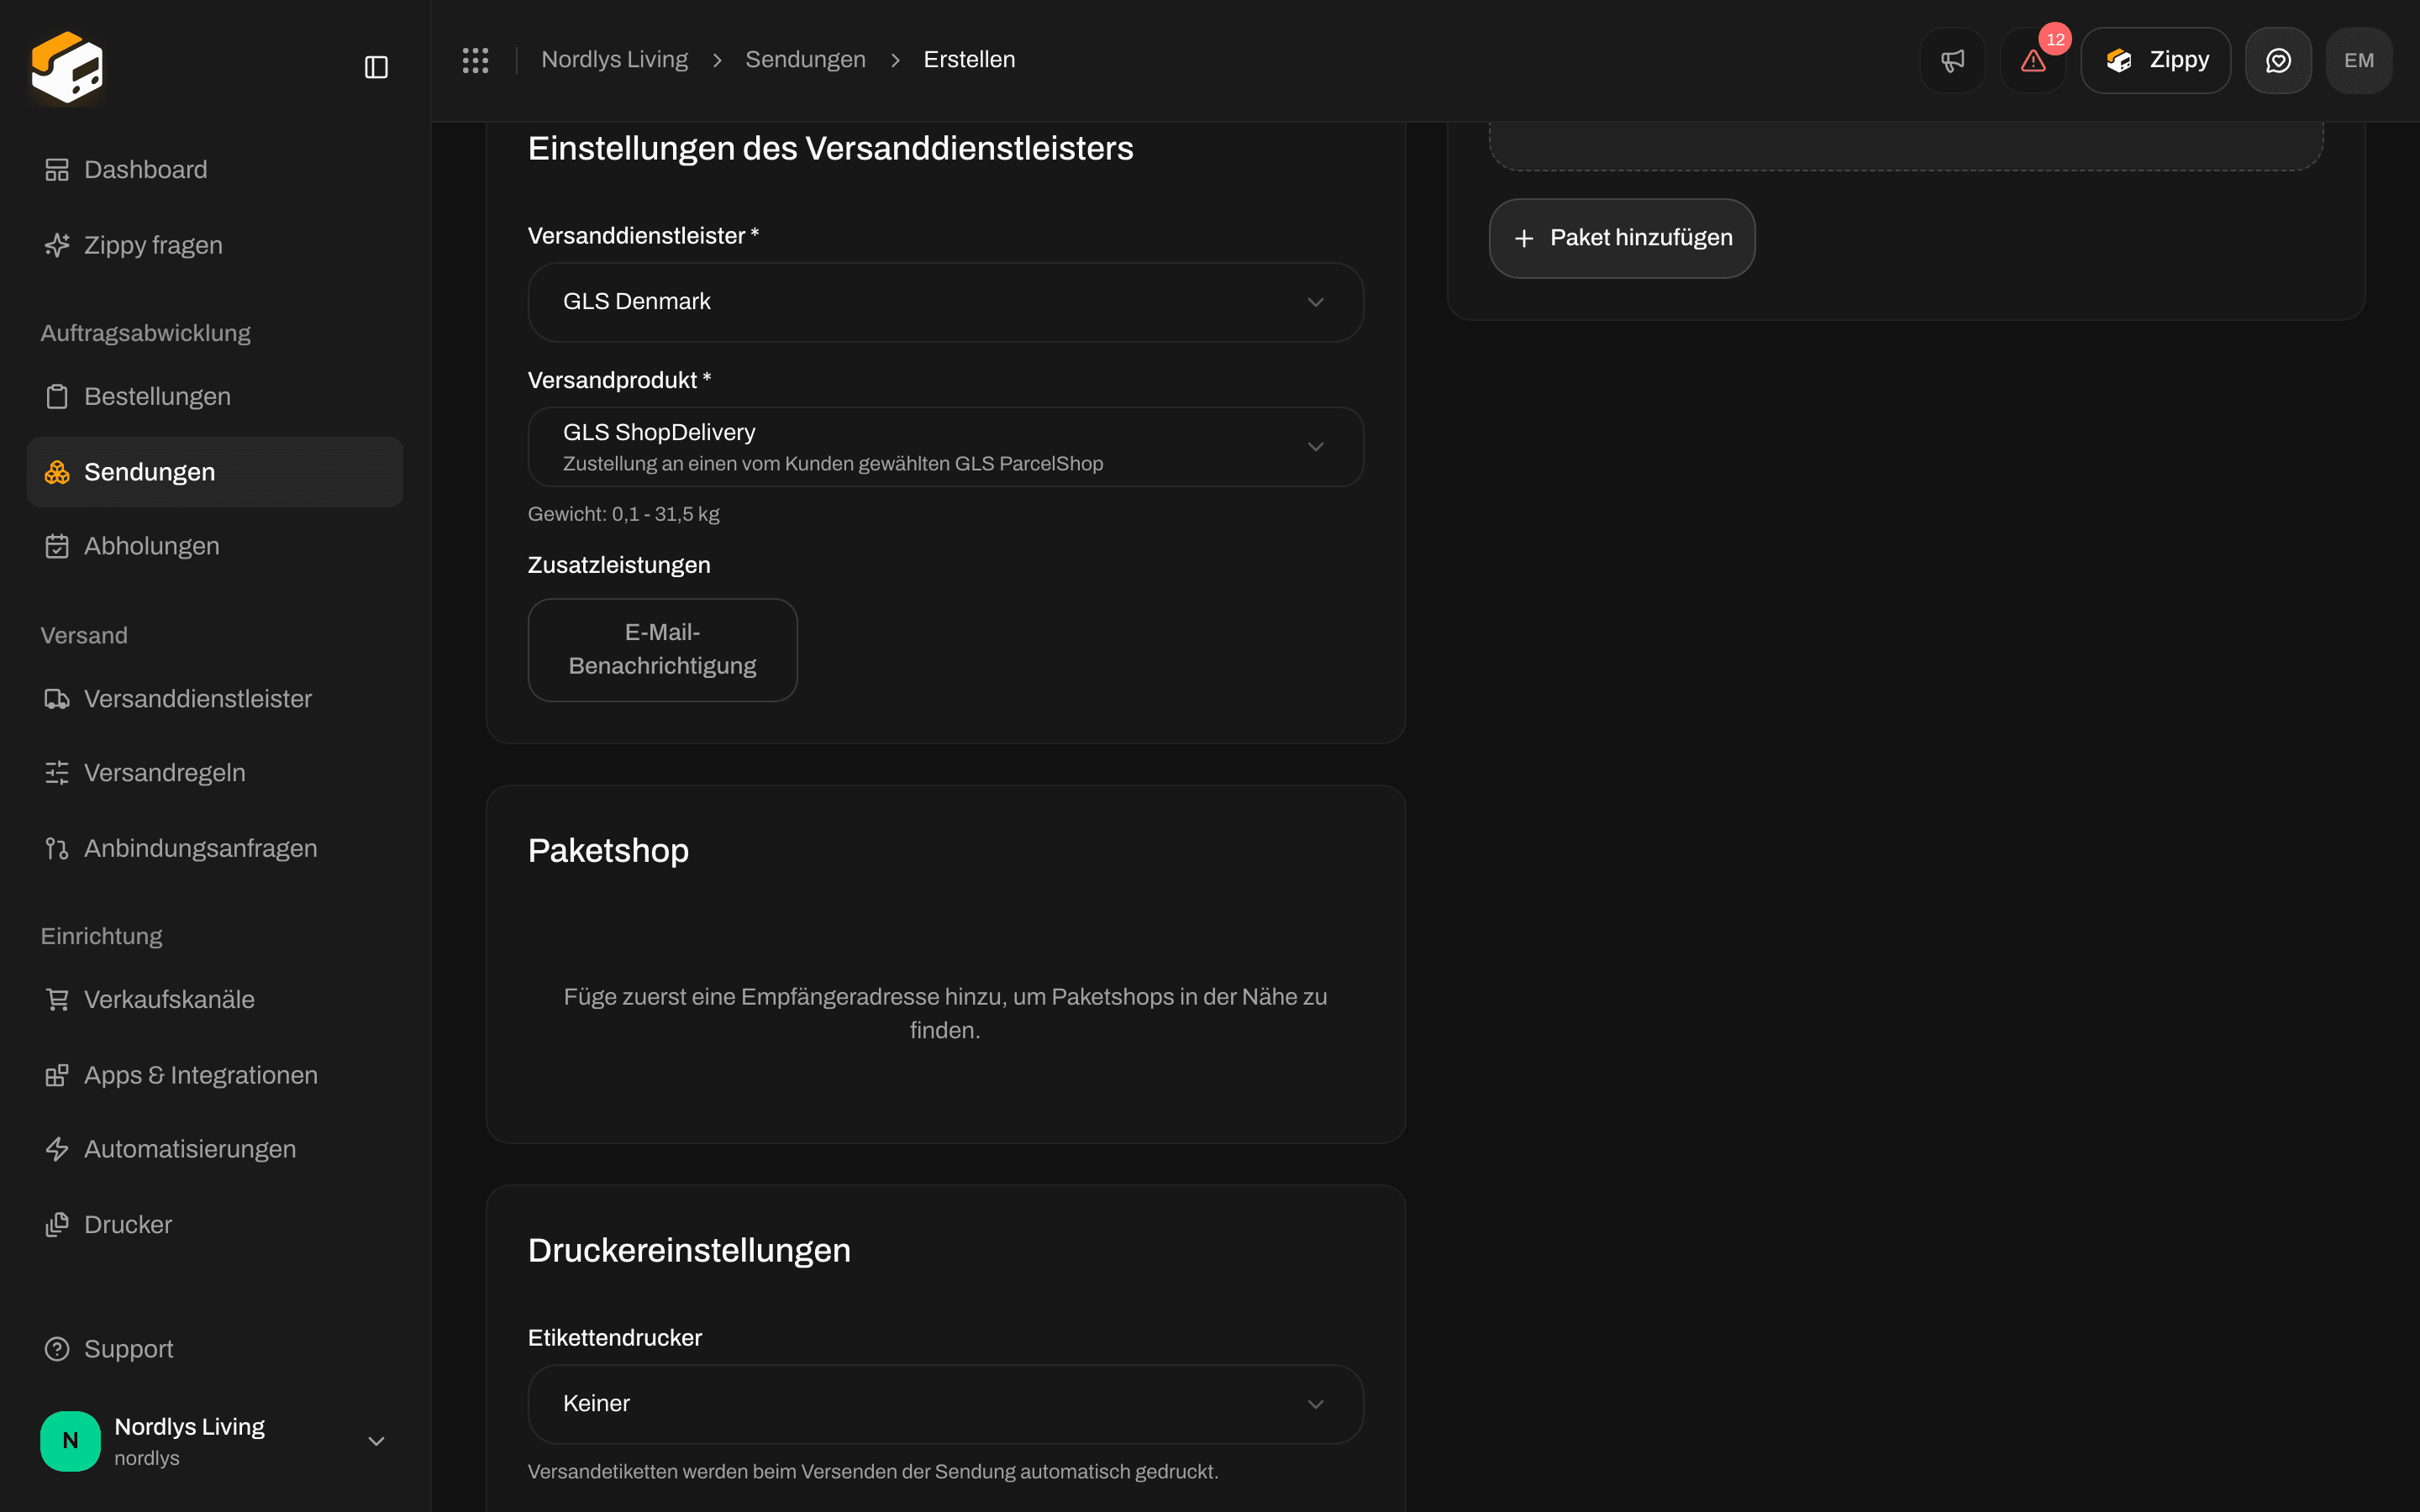Go to Sendungen in the breadcrumb
This screenshot has height=1512, width=2420.
(x=805, y=60)
